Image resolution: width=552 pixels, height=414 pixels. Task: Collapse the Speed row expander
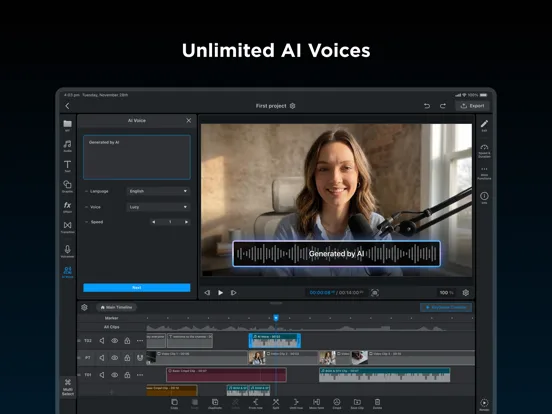[86, 222]
